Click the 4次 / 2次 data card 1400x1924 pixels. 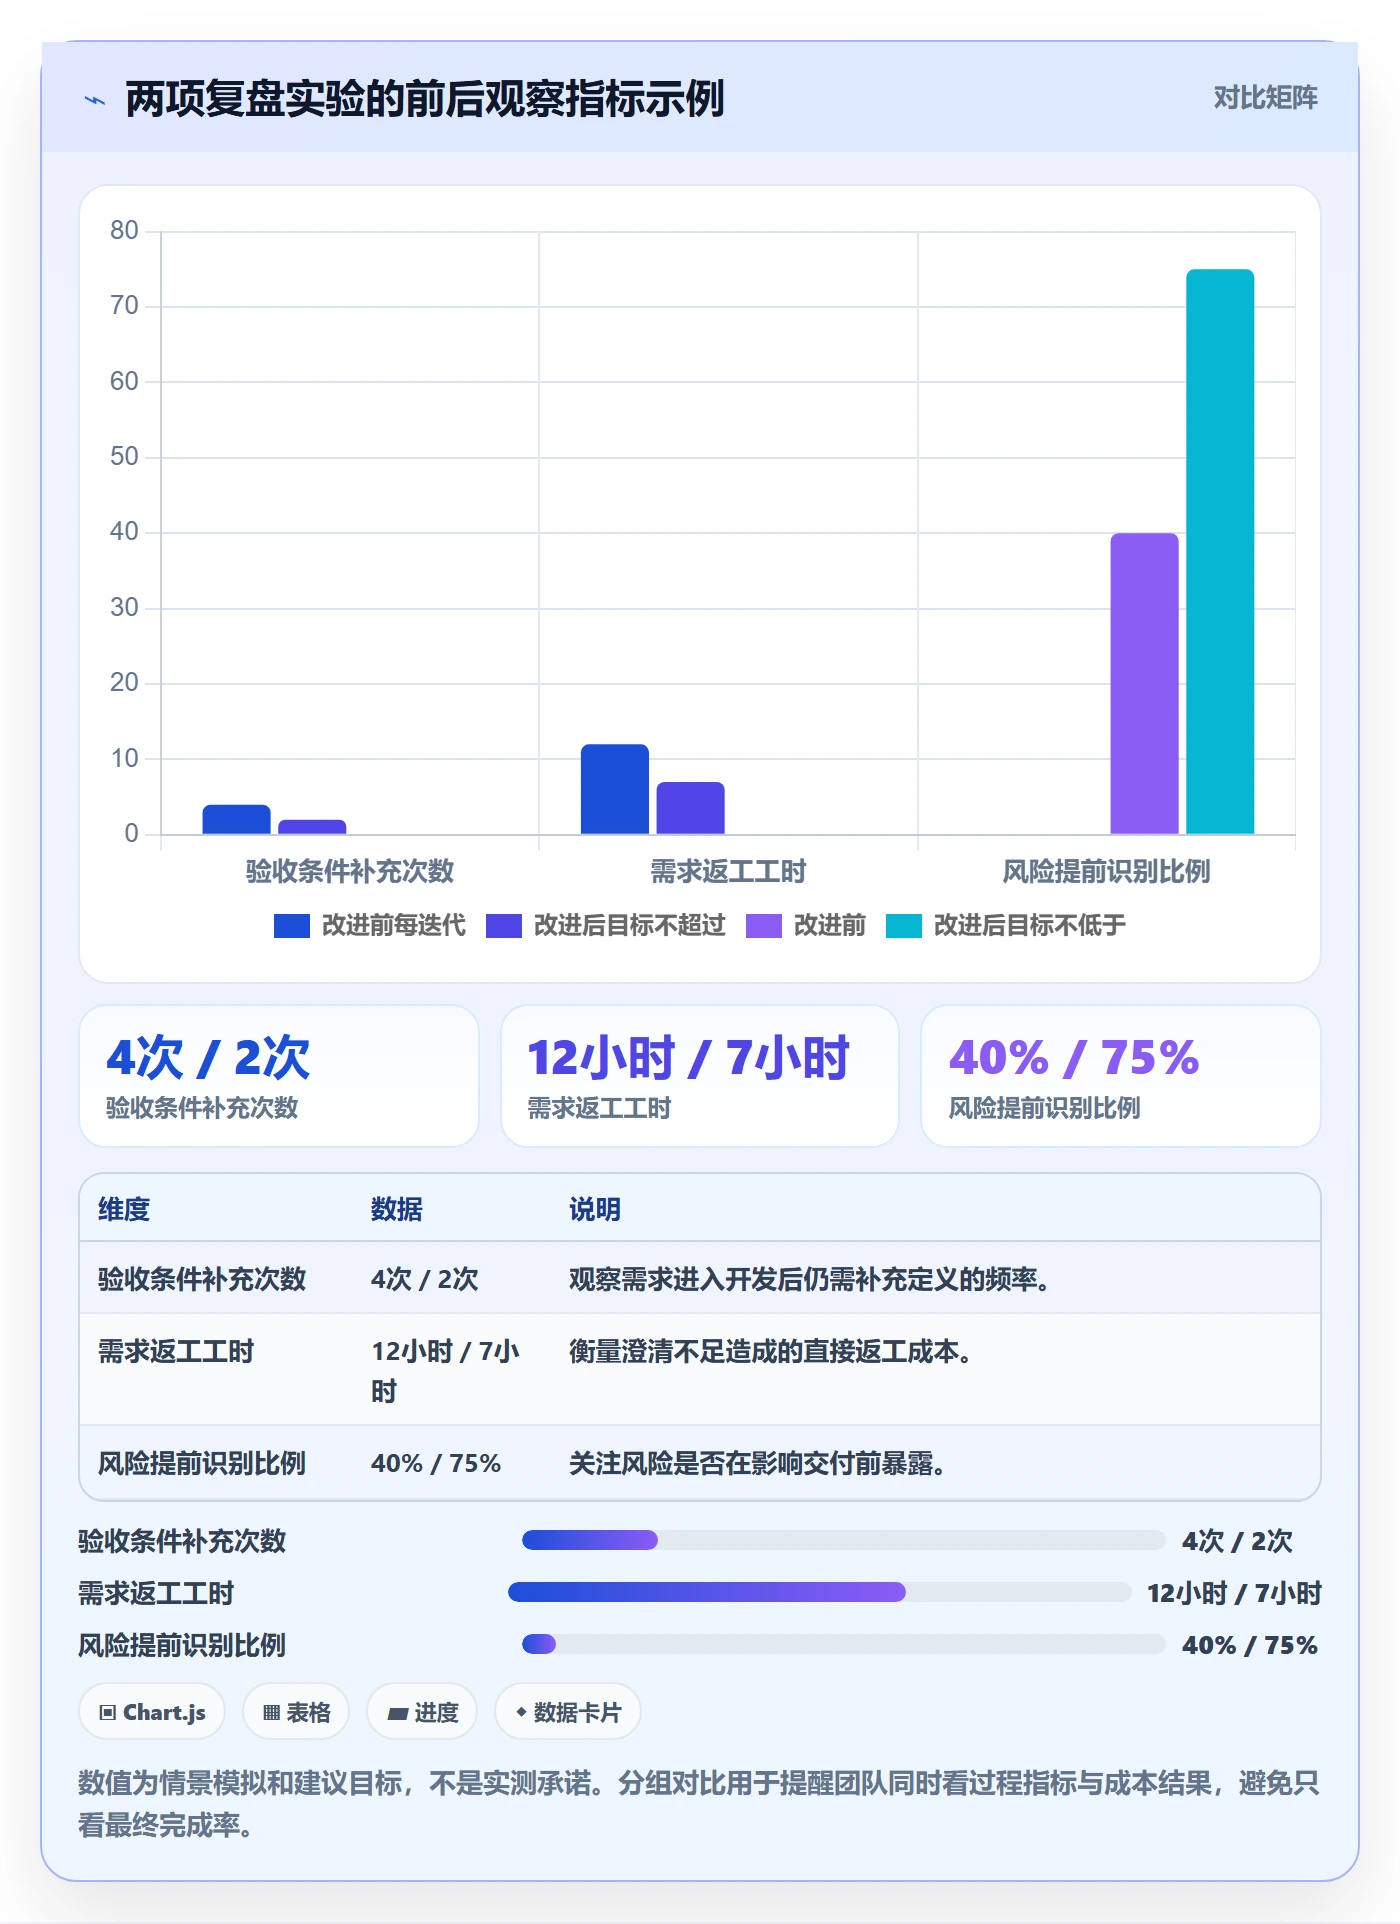(279, 1076)
